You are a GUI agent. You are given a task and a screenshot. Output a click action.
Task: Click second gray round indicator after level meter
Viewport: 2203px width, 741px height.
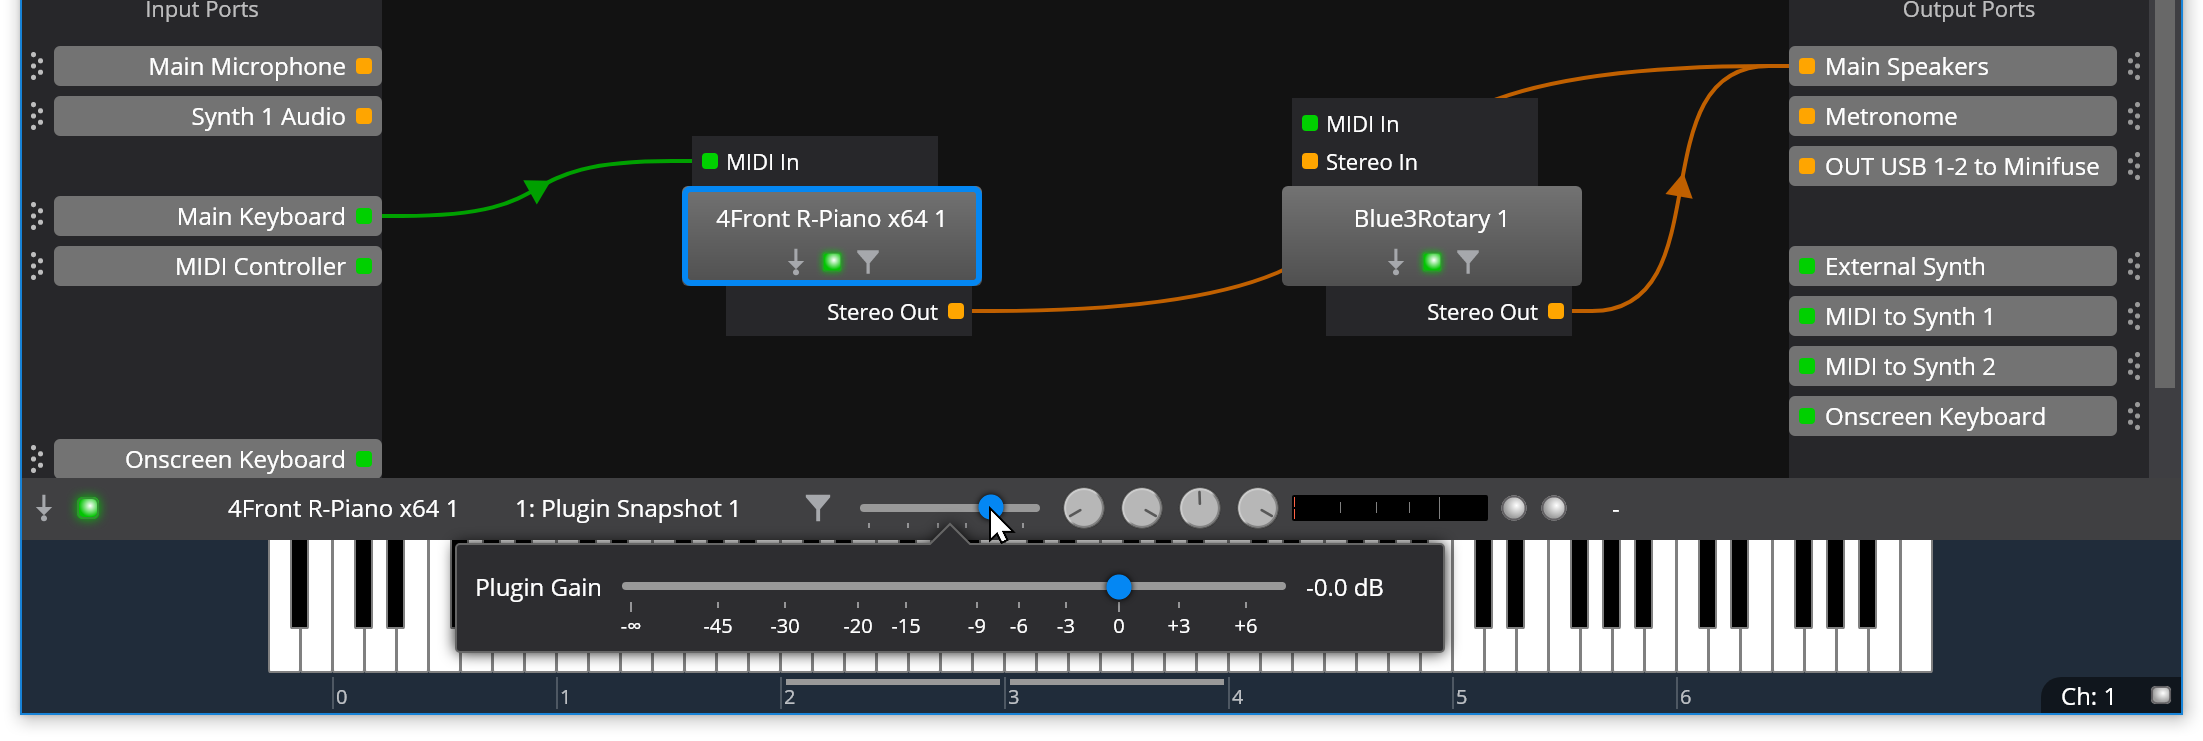click(x=1554, y=508)
